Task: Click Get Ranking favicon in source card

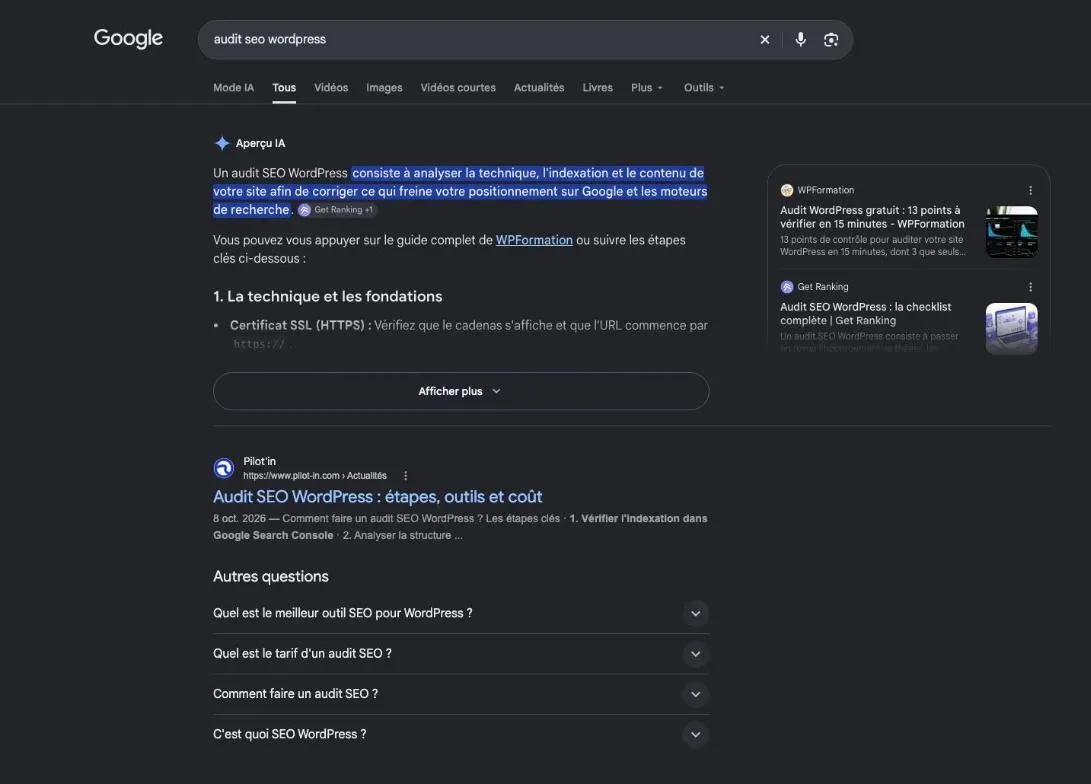Action: (x=787, y=287)
